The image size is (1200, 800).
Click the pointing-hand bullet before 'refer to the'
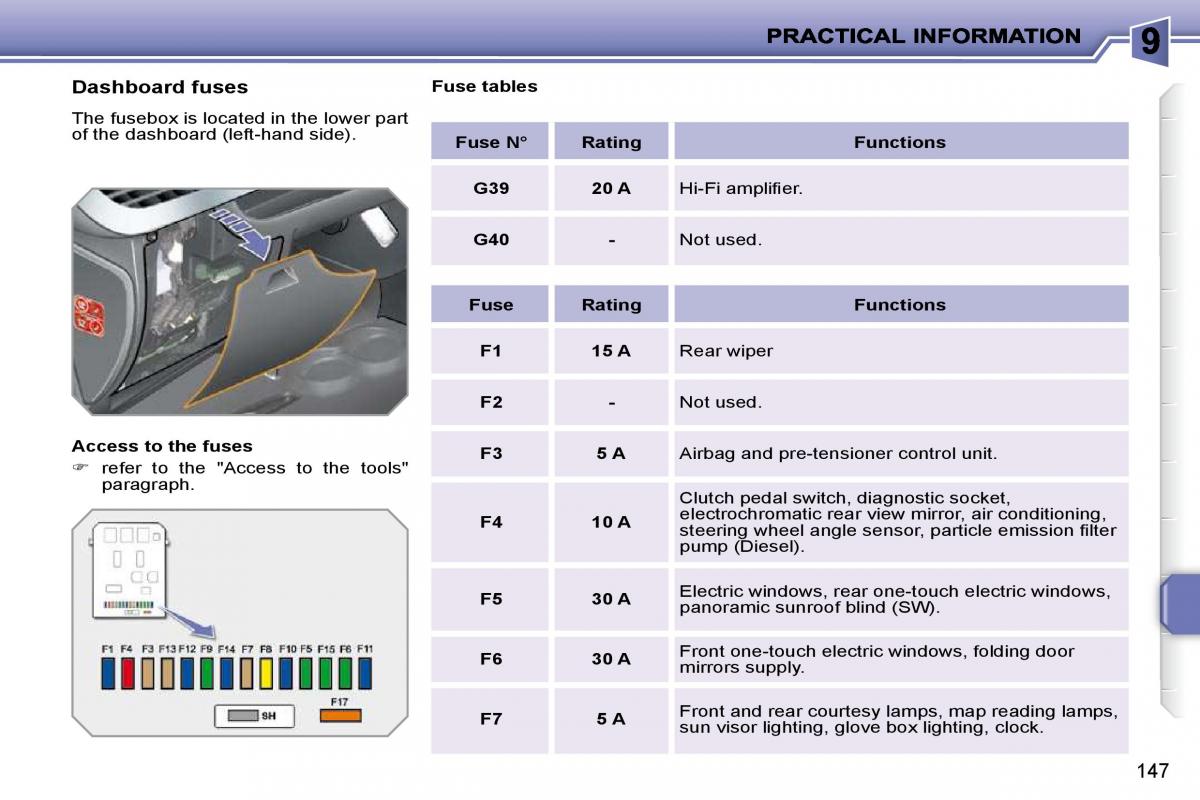coord(80,467)
